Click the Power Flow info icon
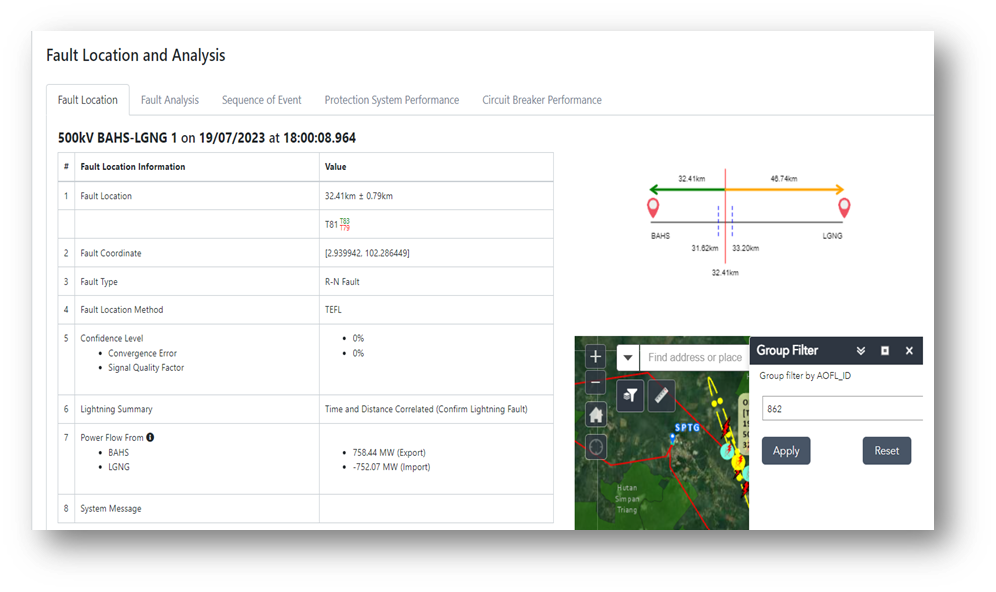 [x=150, y=437]
